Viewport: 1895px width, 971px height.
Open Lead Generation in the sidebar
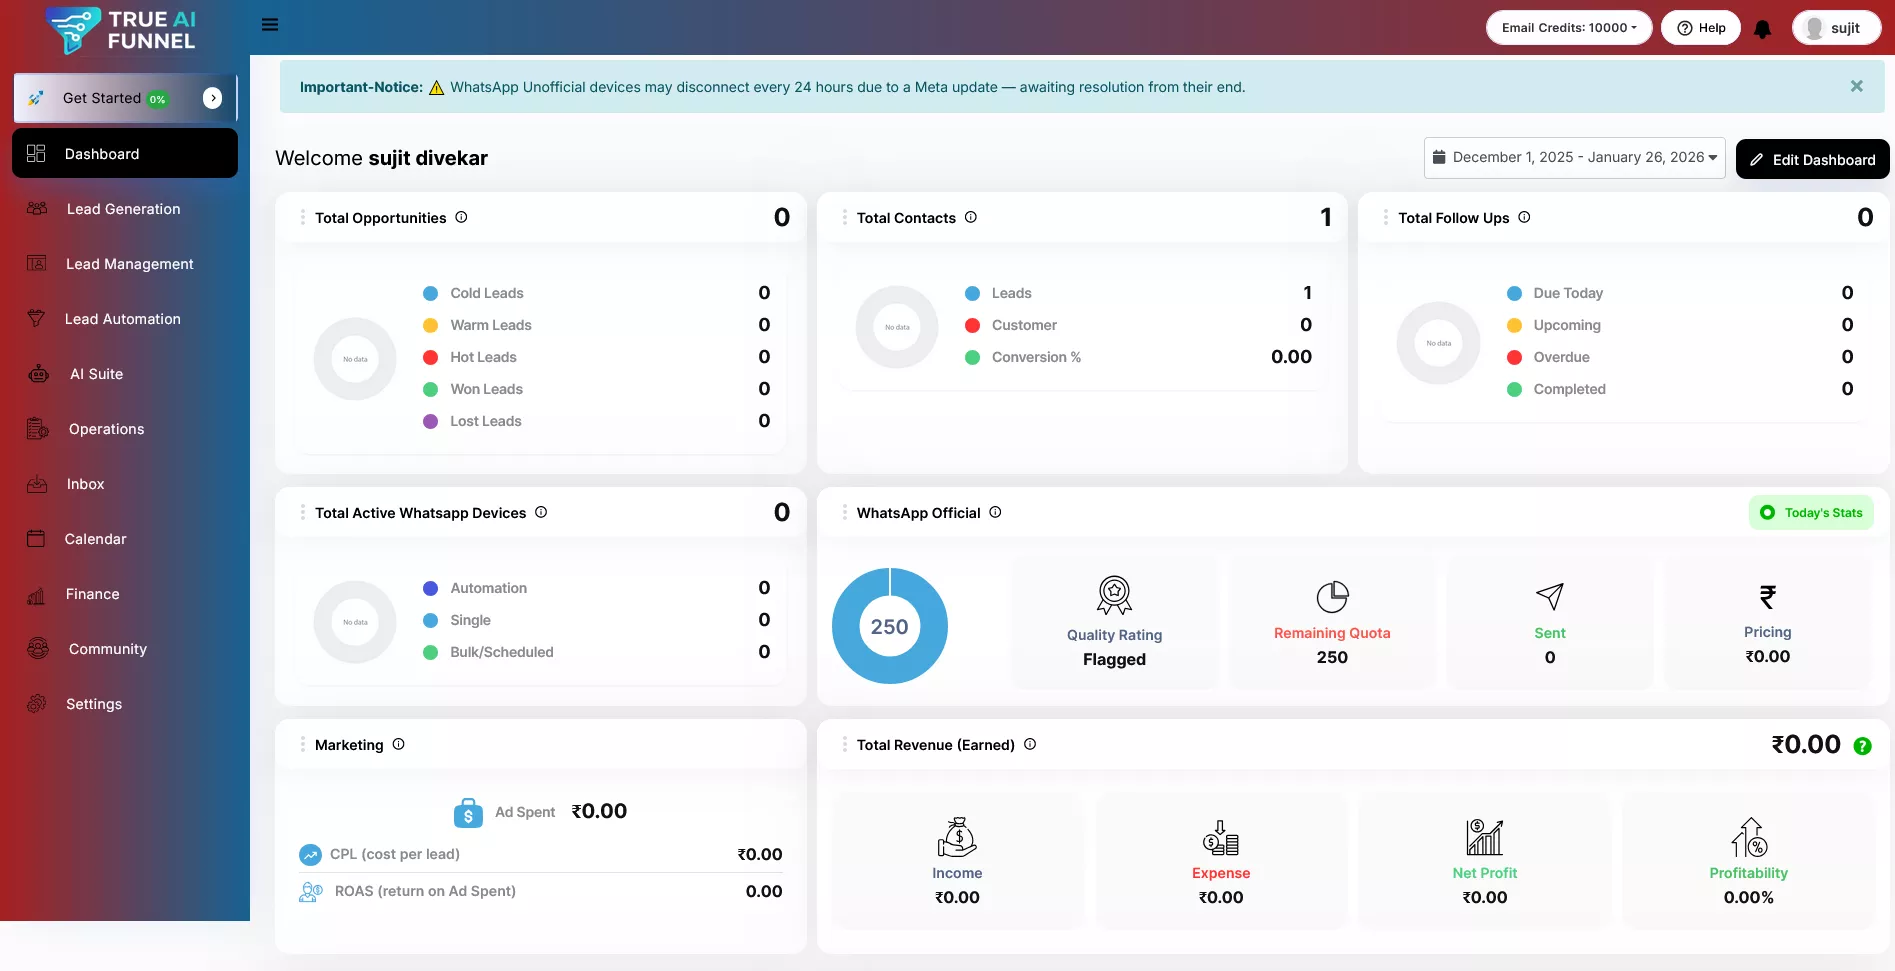pos(123,209)
